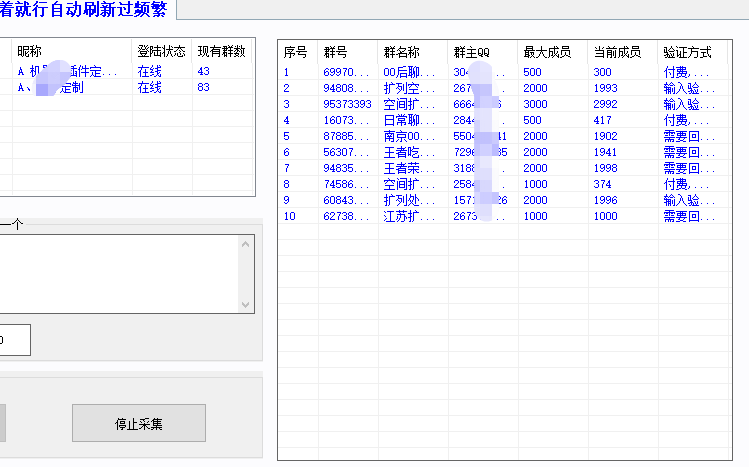Click the 验证方式 column header
The width and height of the screenshot is (749, 467).
pyautogui.click(x=686, y=51)
